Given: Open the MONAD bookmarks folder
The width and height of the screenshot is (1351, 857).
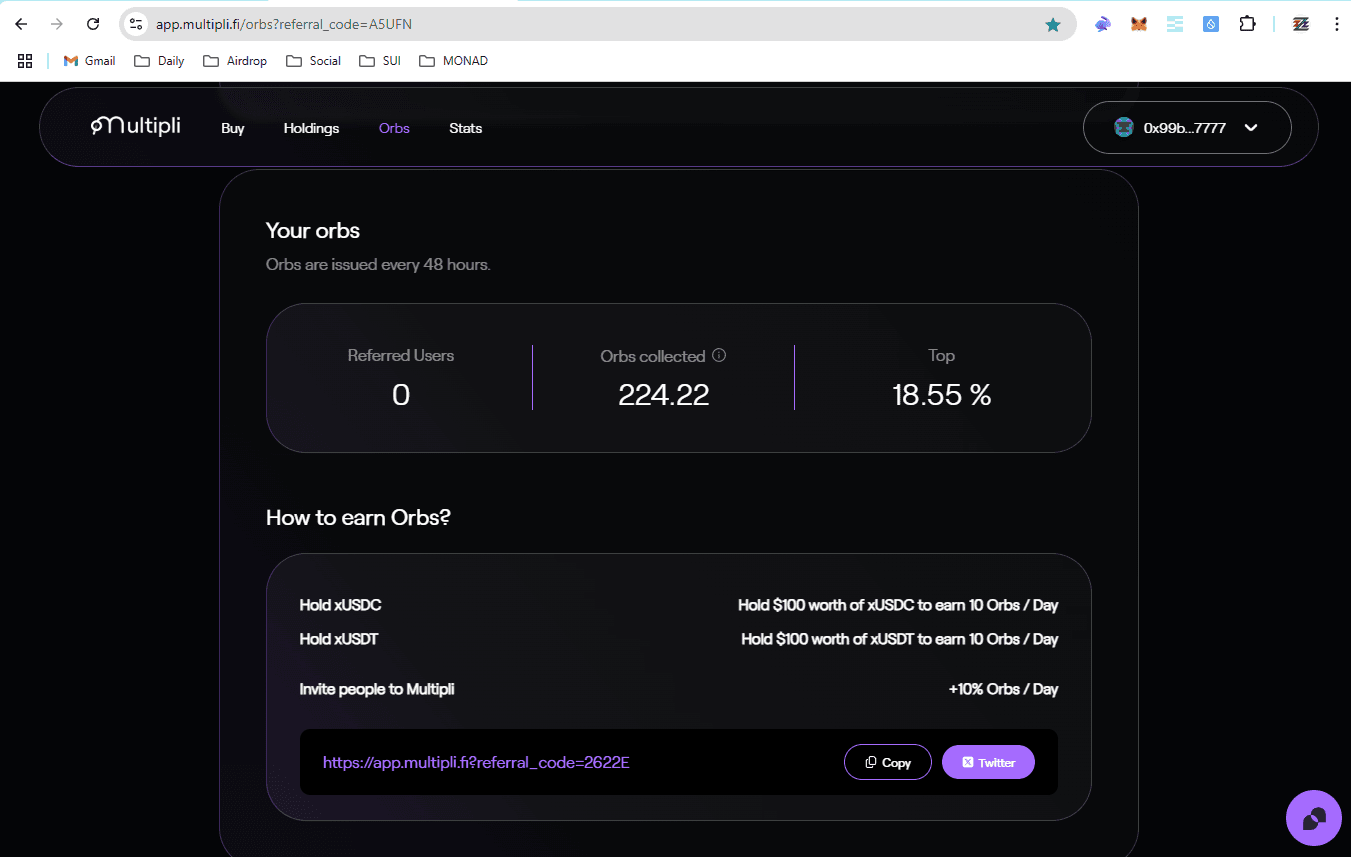Looking at the screenshot, I should (x=453, y=61).
